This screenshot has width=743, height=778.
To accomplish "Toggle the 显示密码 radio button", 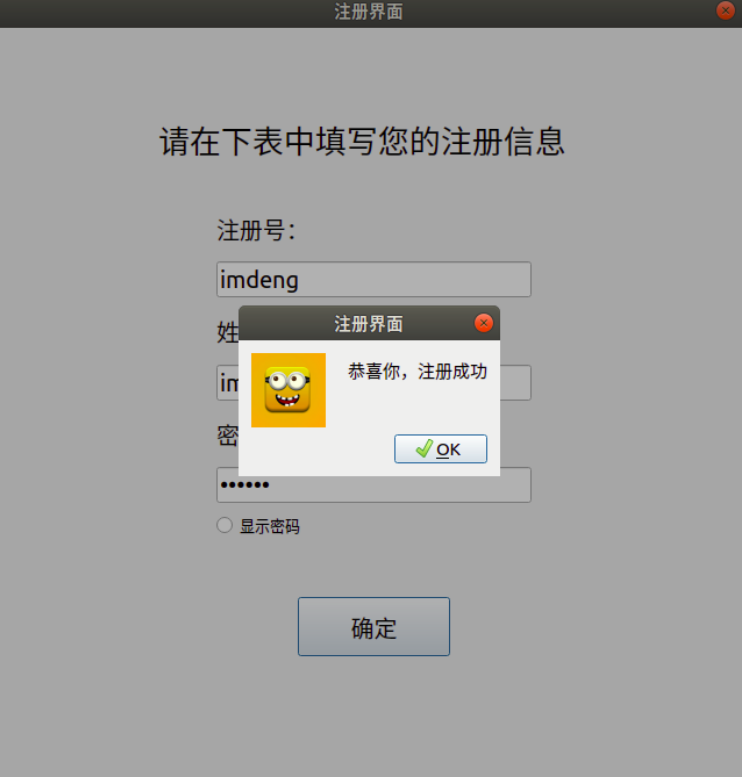I will tap(224, 525).
